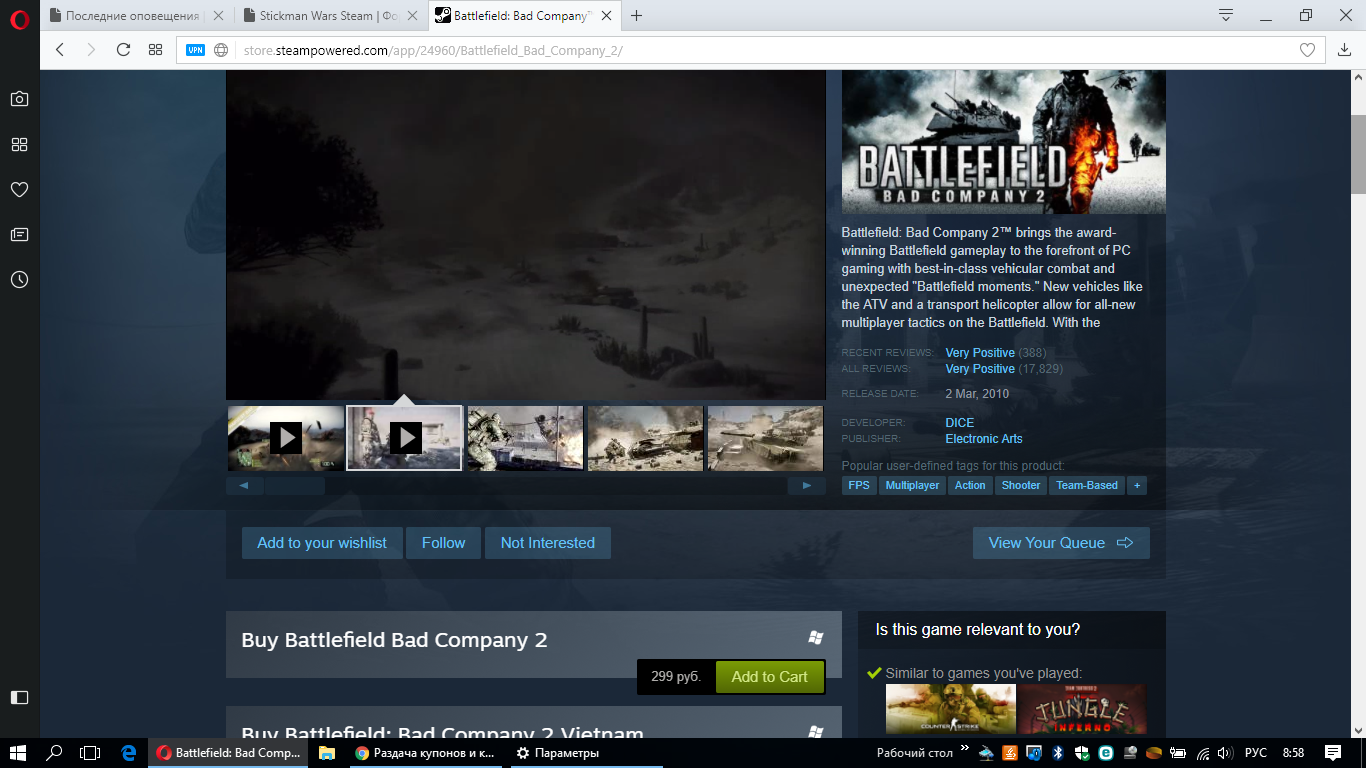Open the Opera tab menu icon
Image resolution: width=1366 pixels, height=768 pixels.
click(1226, 15)
